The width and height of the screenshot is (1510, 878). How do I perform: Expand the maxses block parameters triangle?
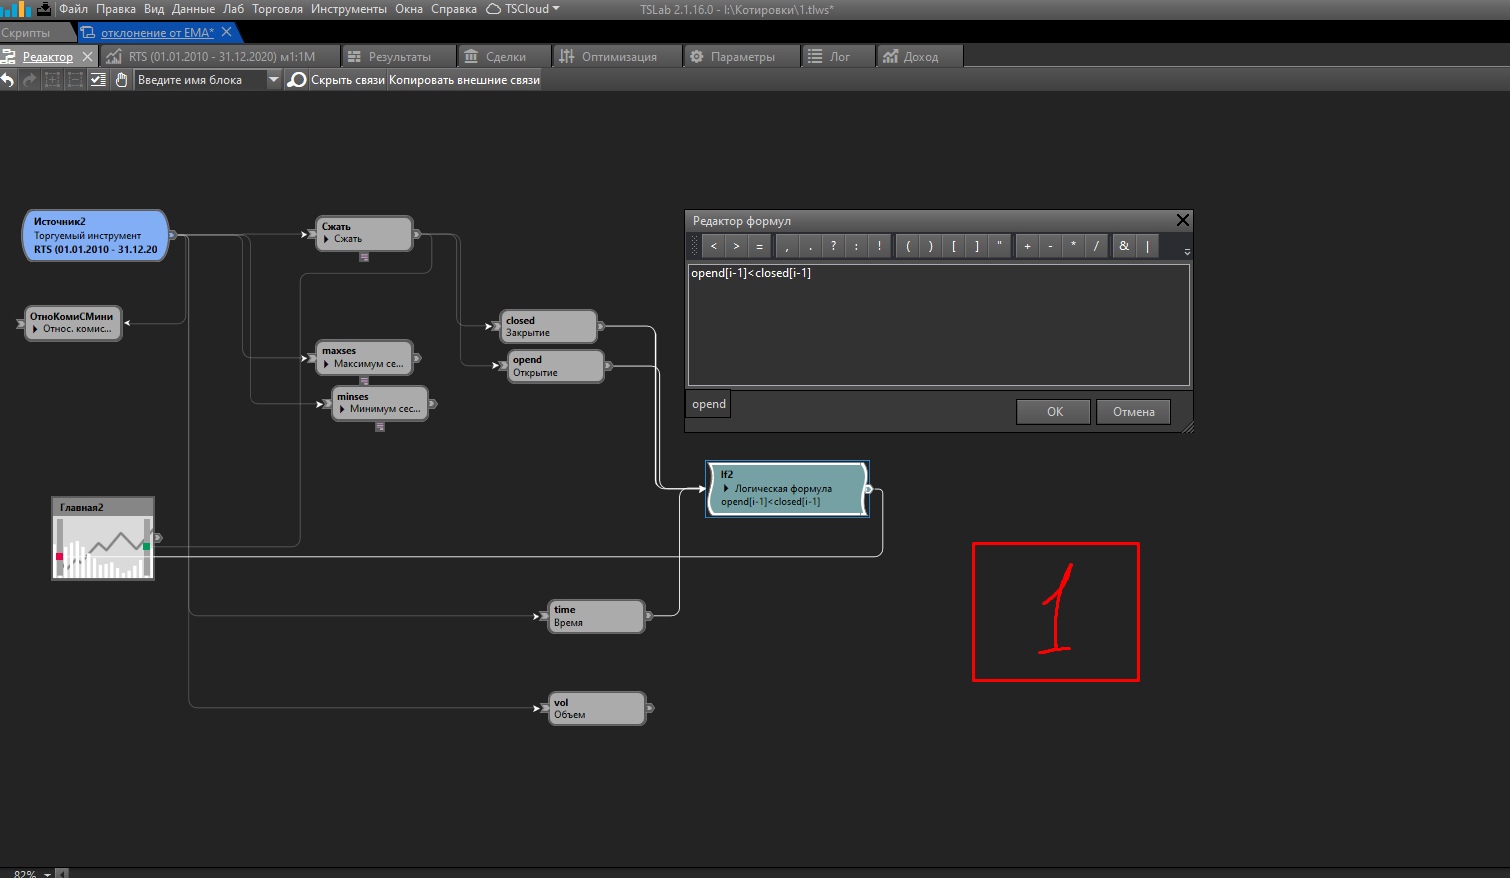click(x=326, y=364)
